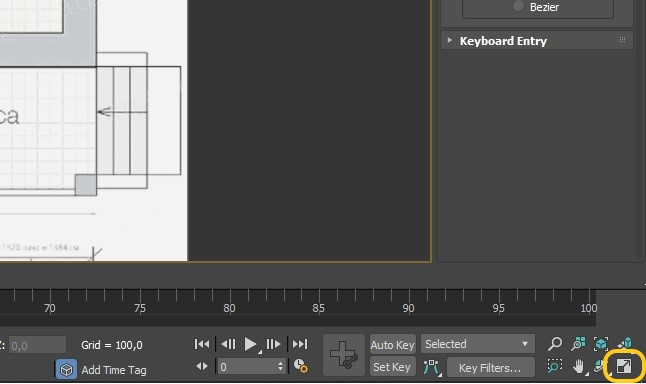646x384 pixels.
Task: Toggle Set Key mode
Action: 393,367
